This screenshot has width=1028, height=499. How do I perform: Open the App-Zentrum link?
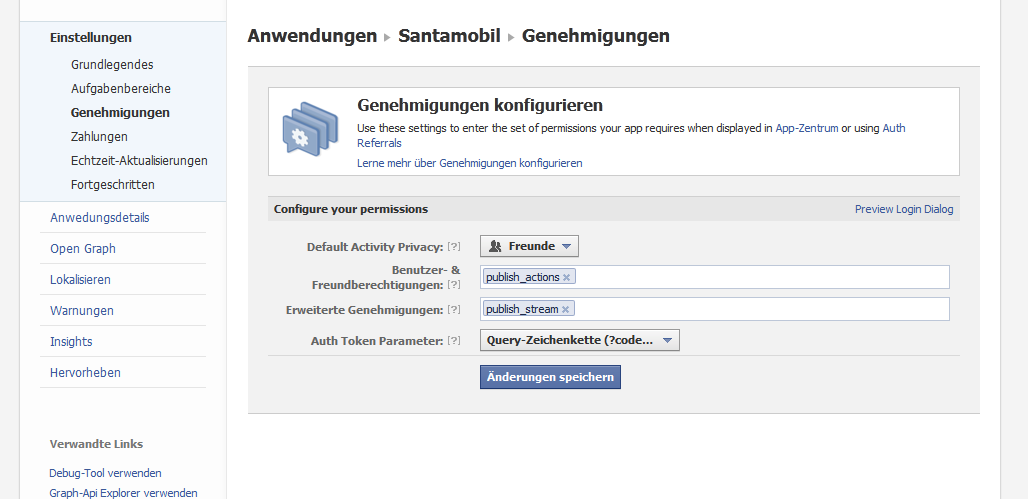[806, 128]
